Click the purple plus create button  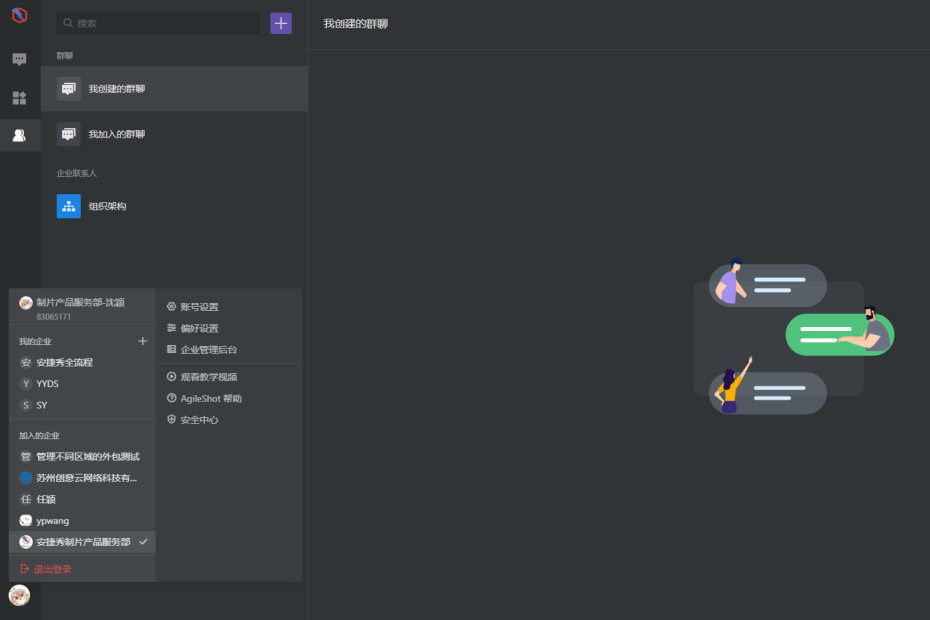coord(281,23)
